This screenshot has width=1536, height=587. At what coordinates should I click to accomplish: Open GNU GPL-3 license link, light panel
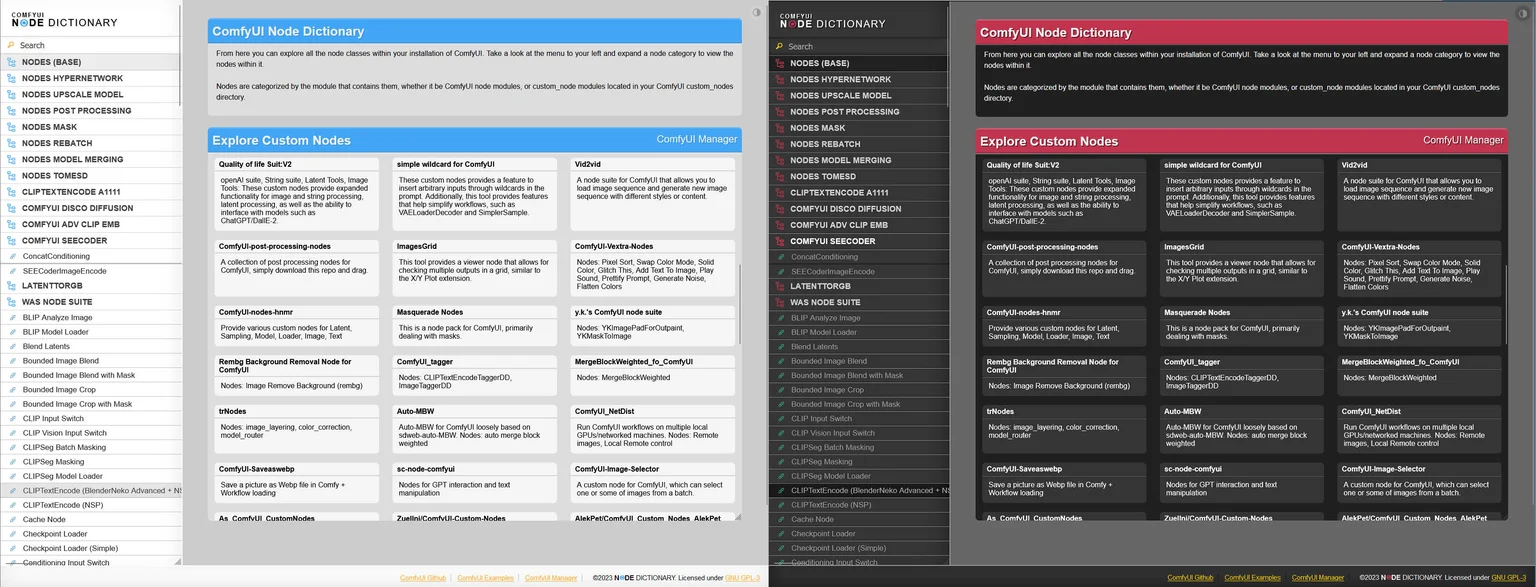[x=743, y=578]
